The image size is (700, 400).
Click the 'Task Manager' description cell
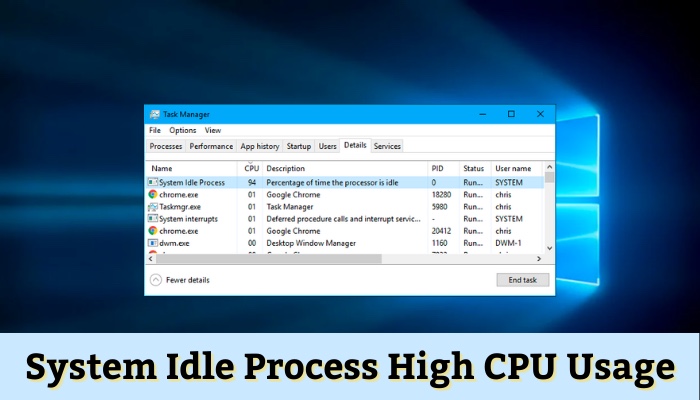[x=290, y=207]
